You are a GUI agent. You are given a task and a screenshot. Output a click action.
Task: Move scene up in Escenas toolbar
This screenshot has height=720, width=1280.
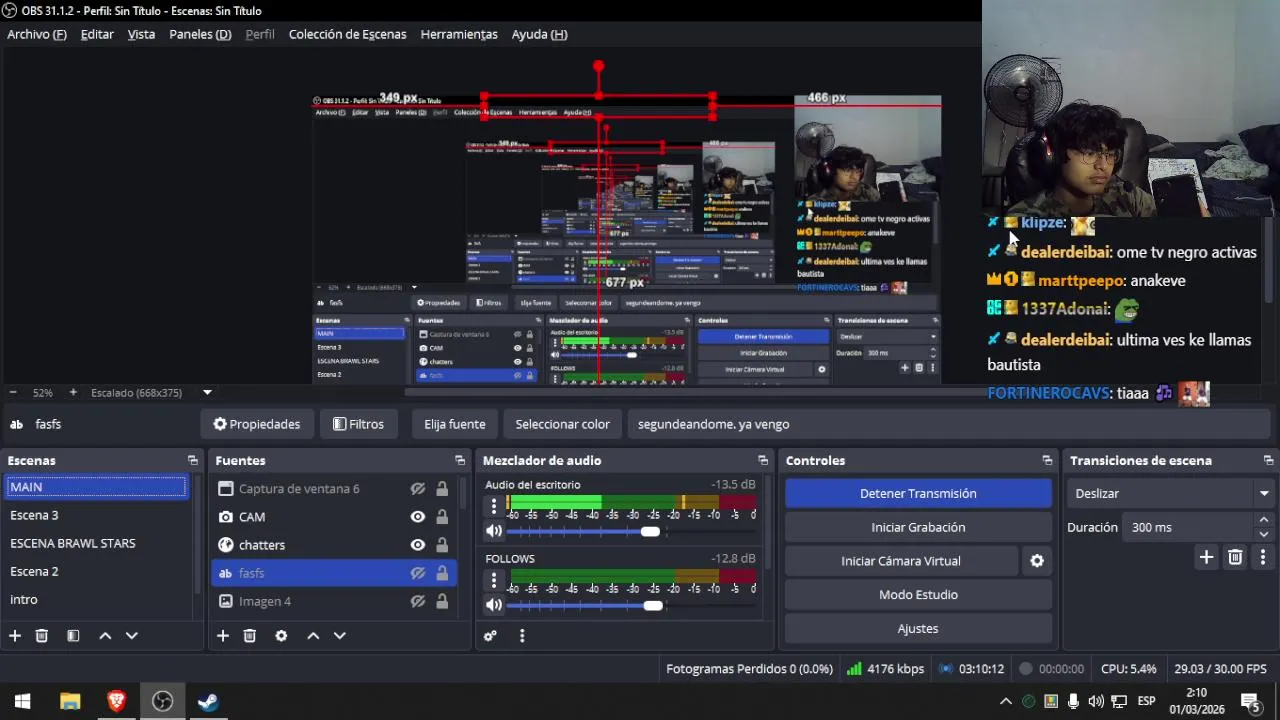[105, 636]
